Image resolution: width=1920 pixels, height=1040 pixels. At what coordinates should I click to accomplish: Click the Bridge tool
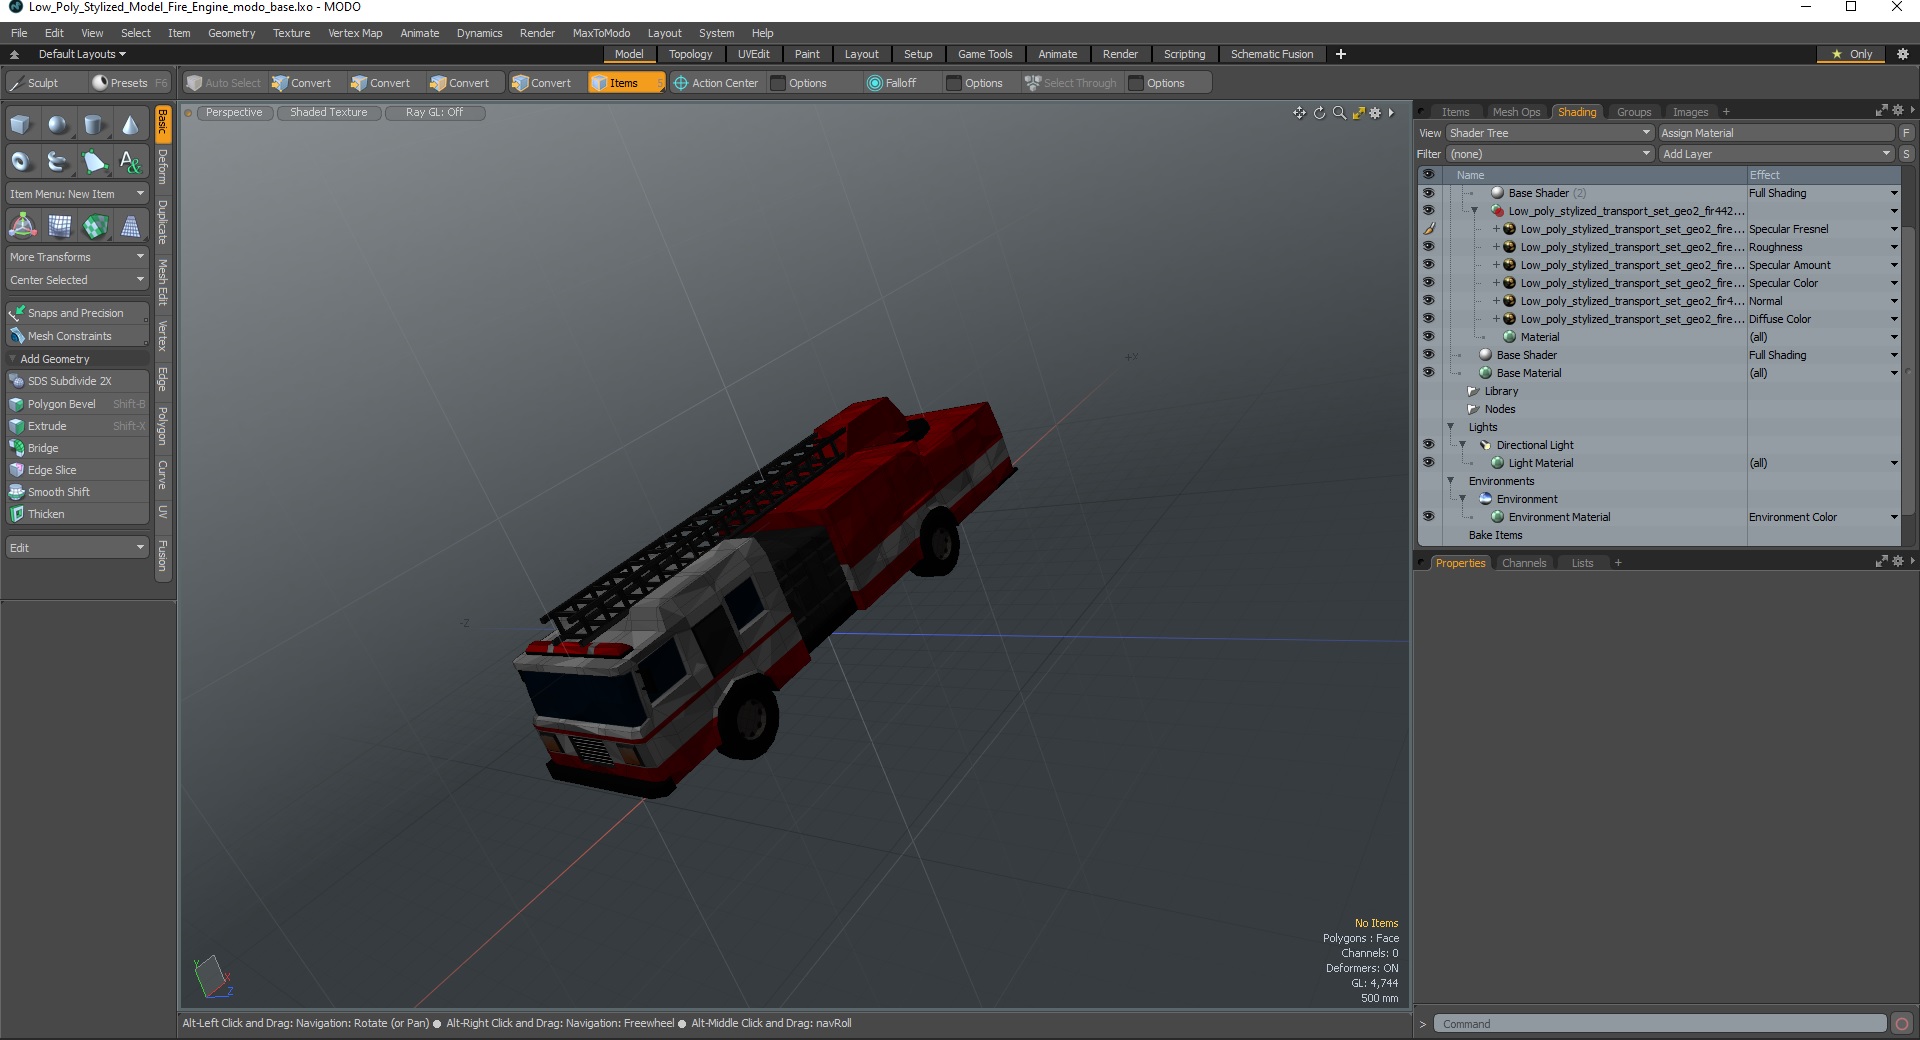78,448
